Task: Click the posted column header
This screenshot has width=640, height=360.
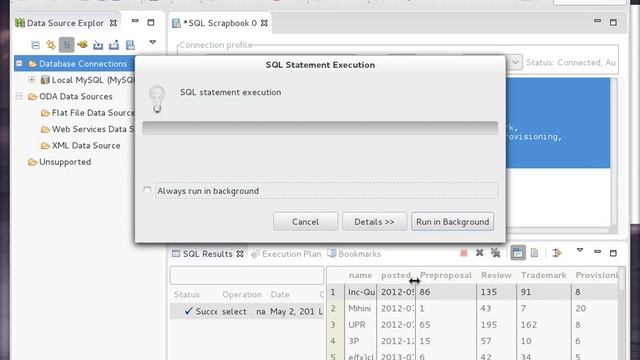Action: (396, 276)
